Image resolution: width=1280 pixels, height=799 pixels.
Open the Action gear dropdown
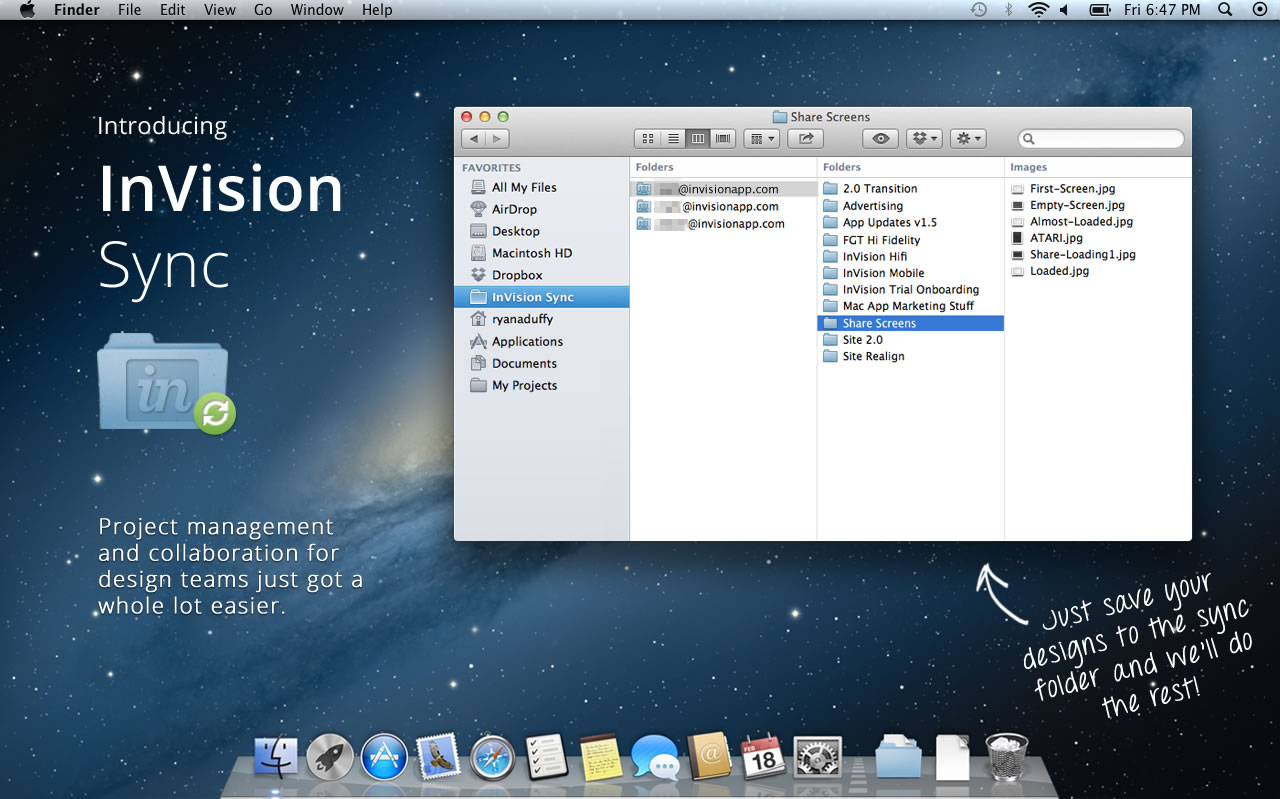tap(968, 139)
